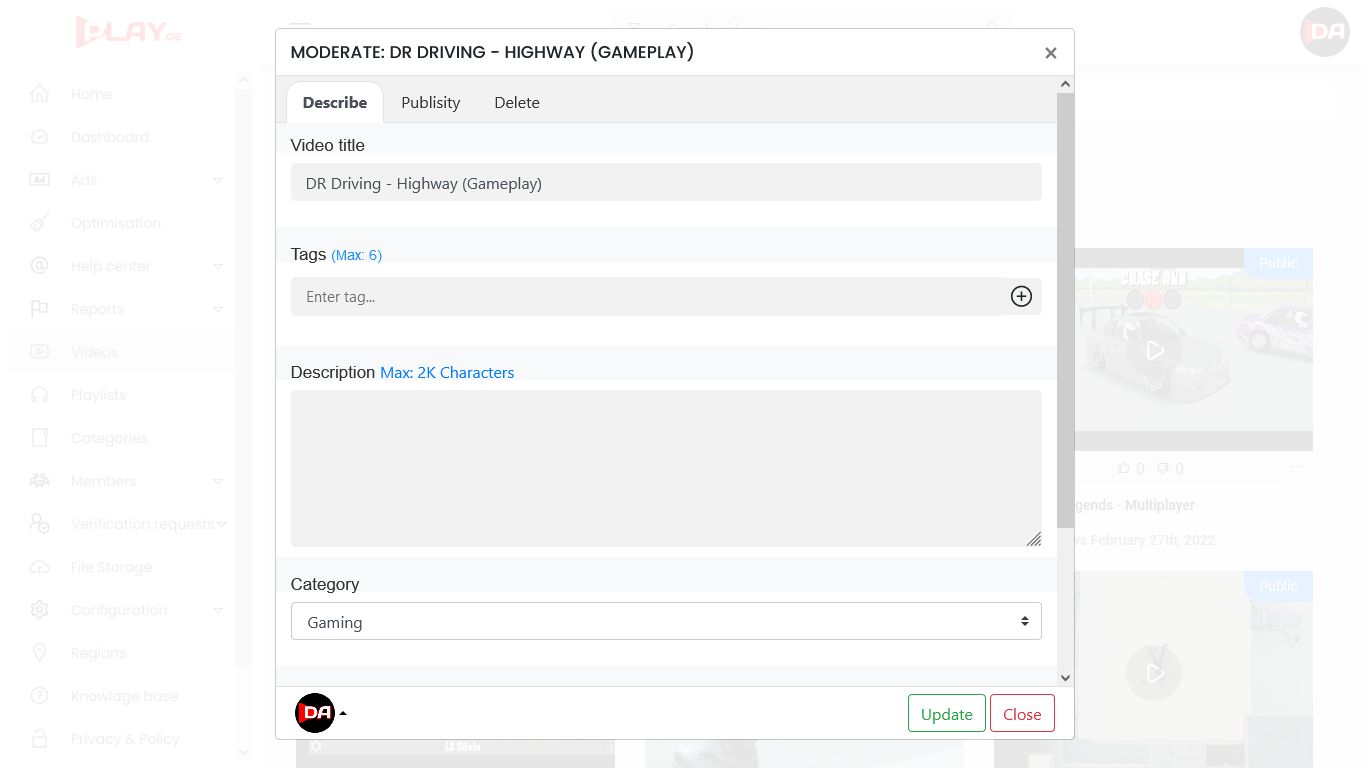Image resolution: width=1366 pixels, height=768 pixels.
Task: Open the DA profile avatar in the top-right header
Action: pyautogui.click(x=1325, y=32)
